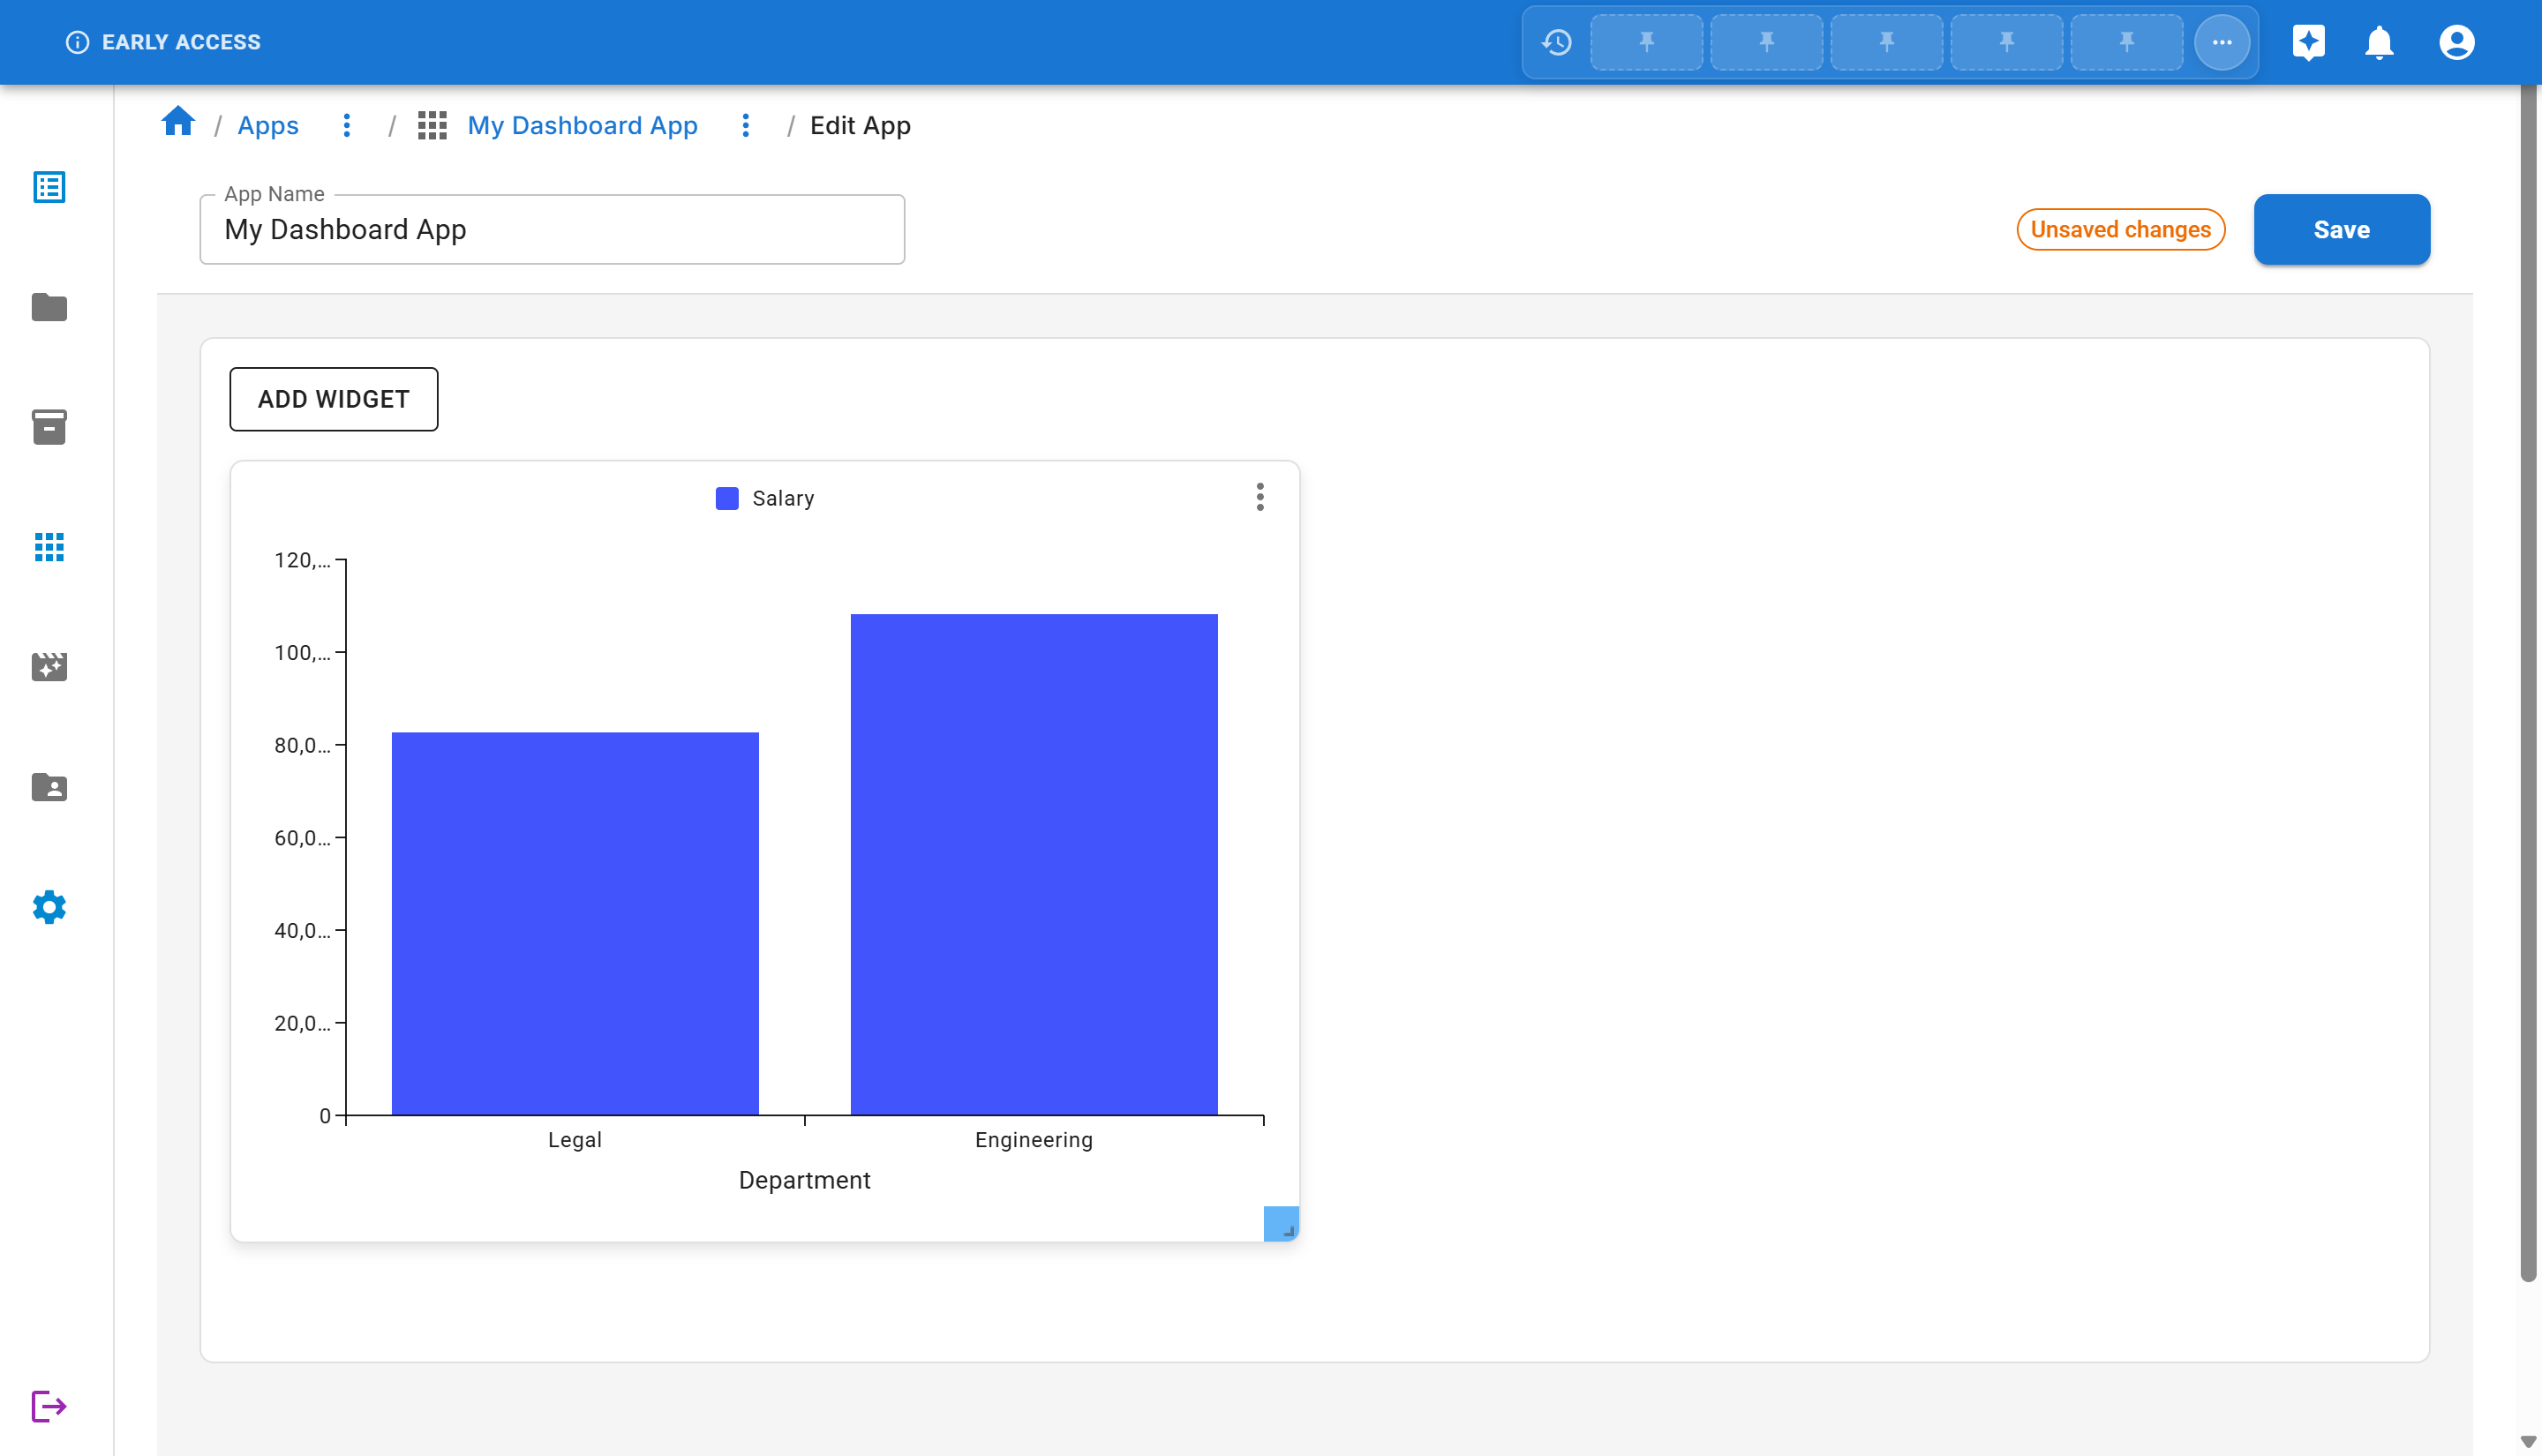The image size is (2542, 1456).
Task: Go to the Apps breadcrumb link
Action: (x=268, y=125)
